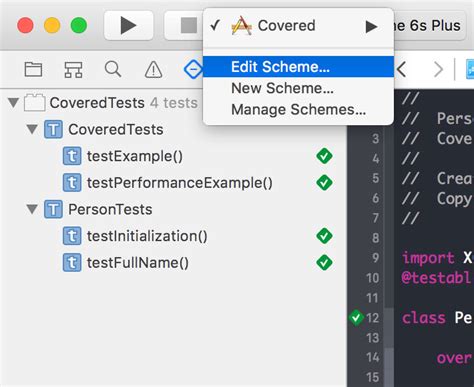This screenshot has width=474, height=387.
Task: Click the testFullName() passed status diamond
Action: coord(324,263)
